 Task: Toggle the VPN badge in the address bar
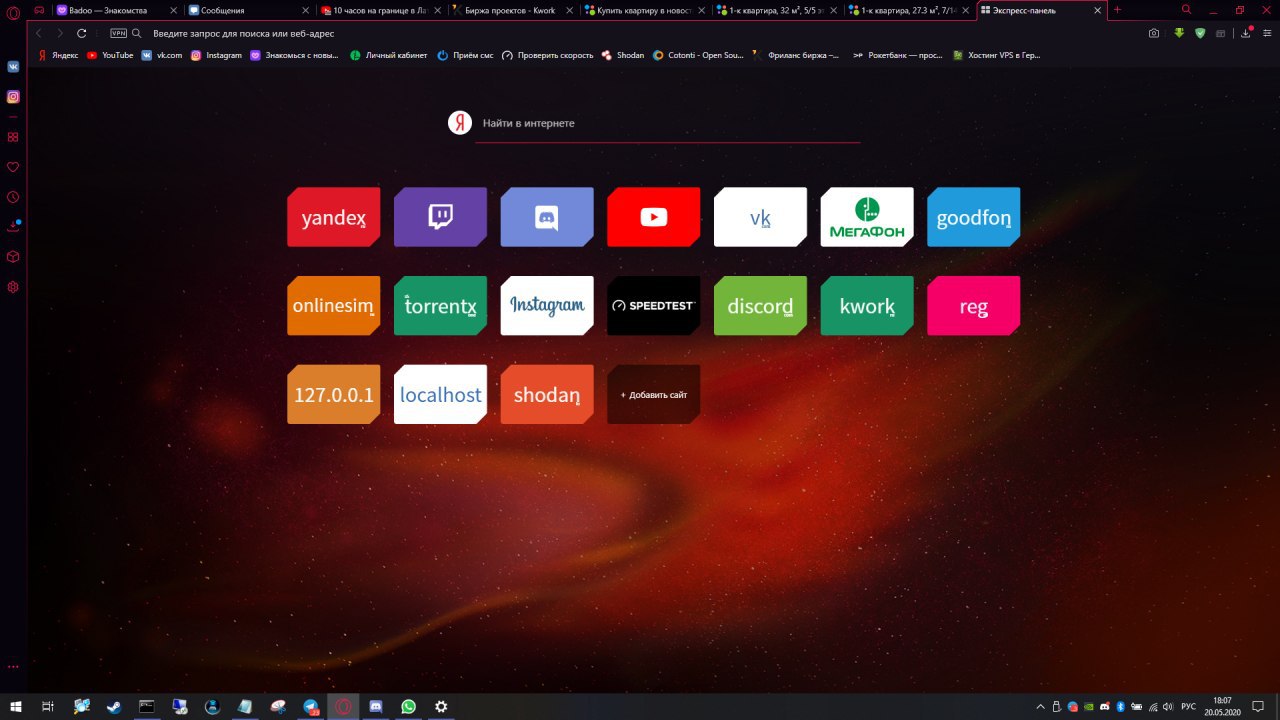[x=118, y=33]
